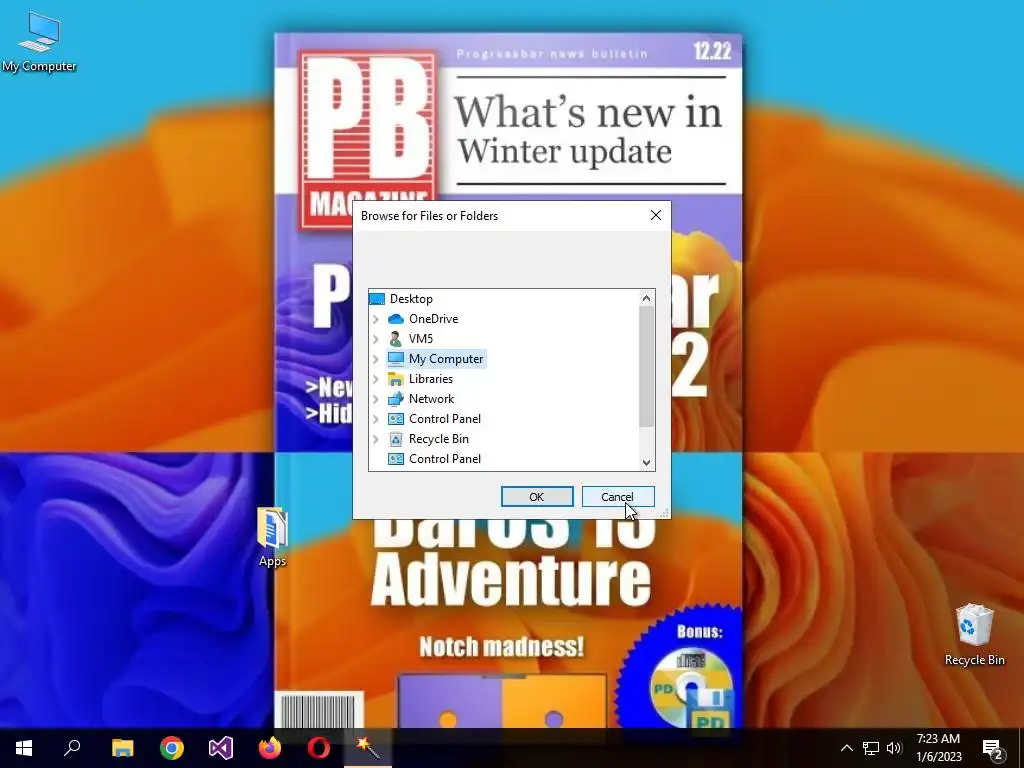The width and height of the screenshot is (1024, 768).
Task: Launch Firefox from taskbar
Action: (270, 748)
